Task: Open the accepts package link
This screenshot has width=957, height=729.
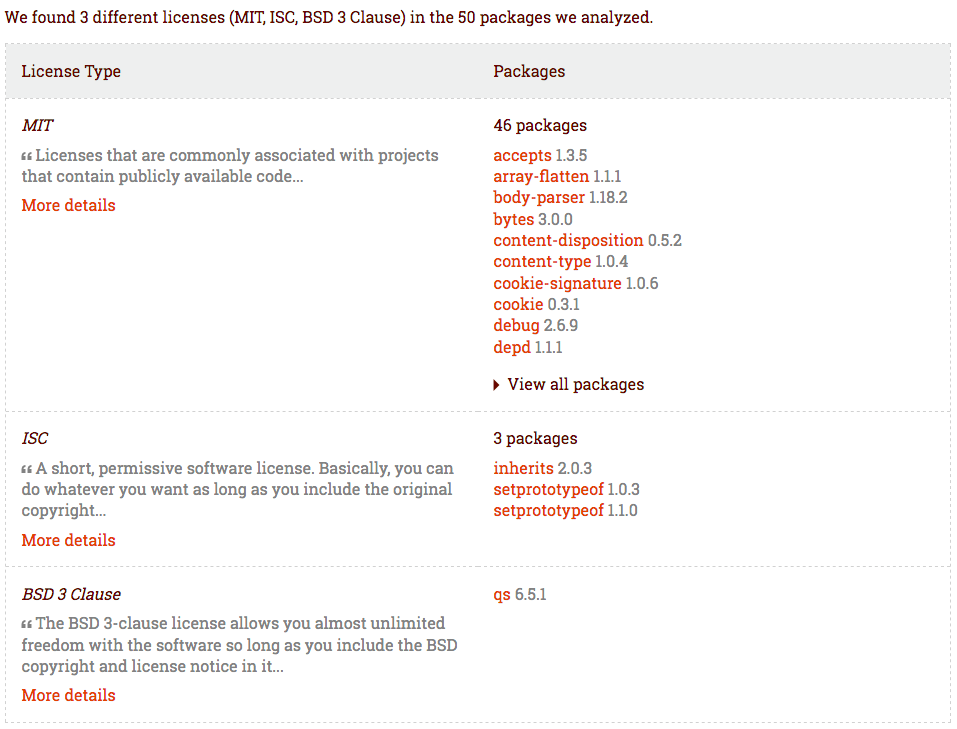Action: coord(522,155)
